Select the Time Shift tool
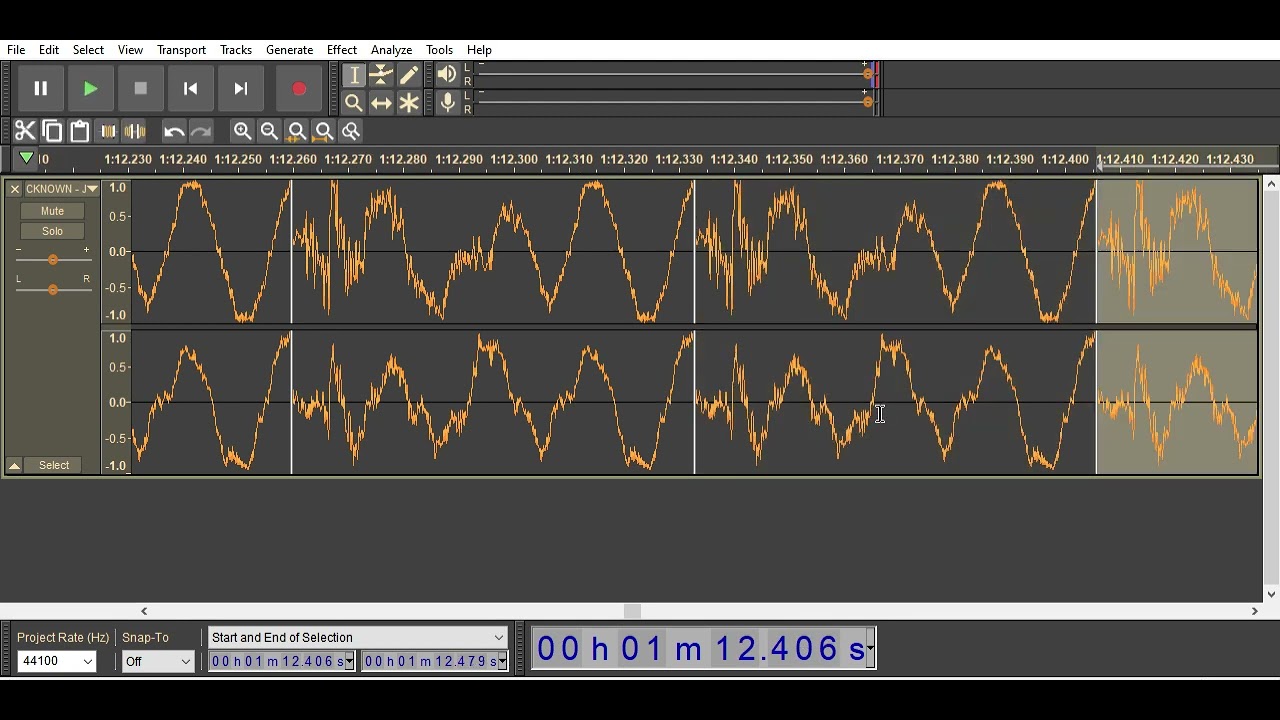The height and width of the screenshot is (720, 1280). [381, 103]
